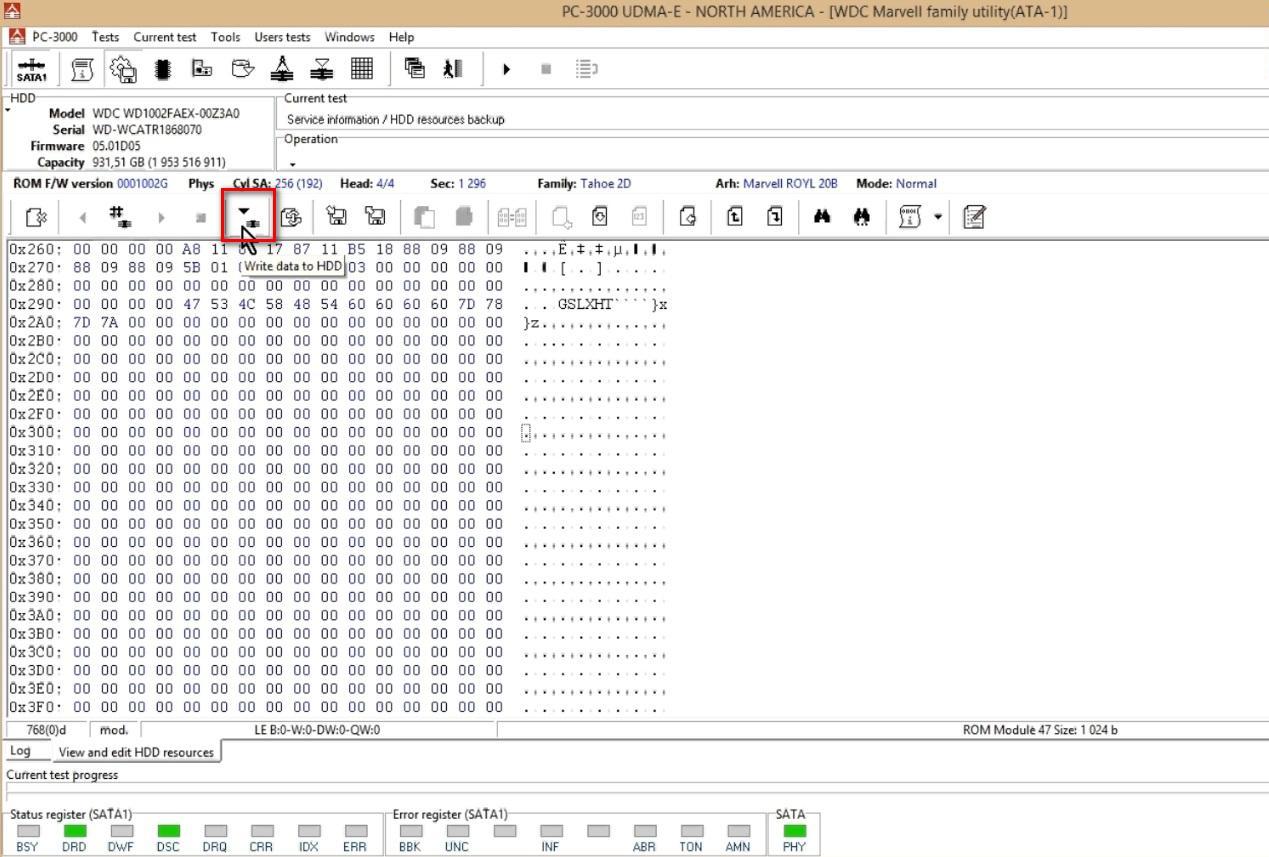This screenshot has width=1269, height=857.
Task: Open the Users tests menu
Action: [282, 37]
